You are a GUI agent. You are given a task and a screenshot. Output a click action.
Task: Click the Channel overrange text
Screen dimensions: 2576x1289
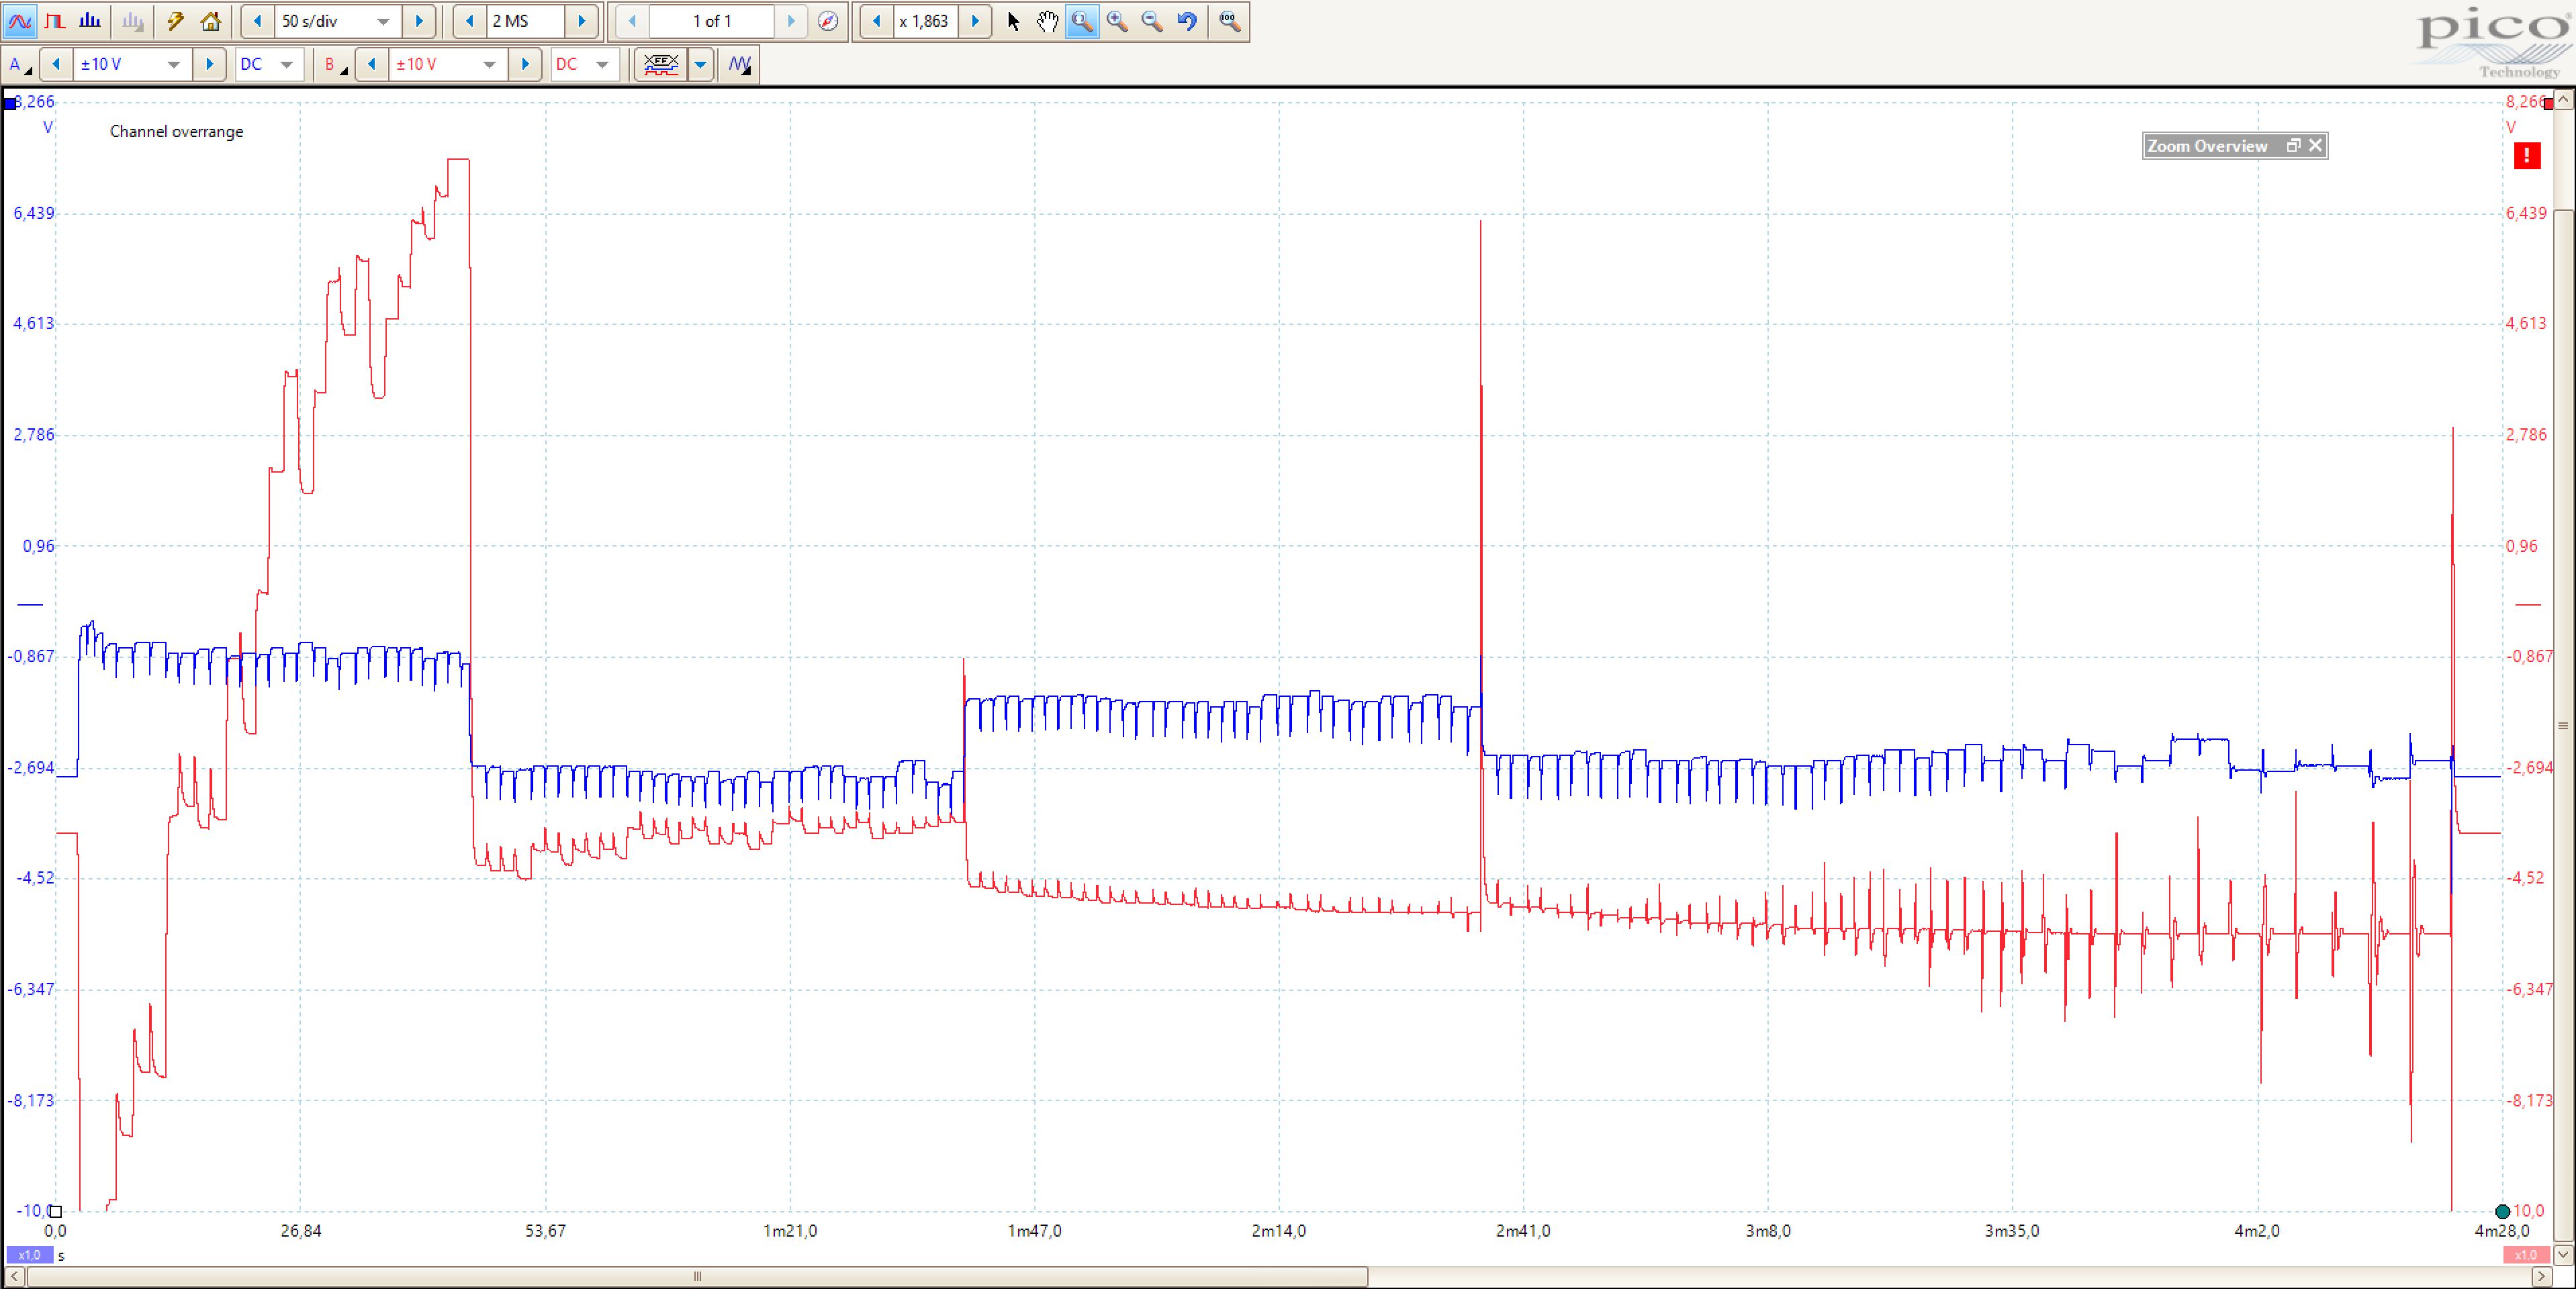click(176, 132)
